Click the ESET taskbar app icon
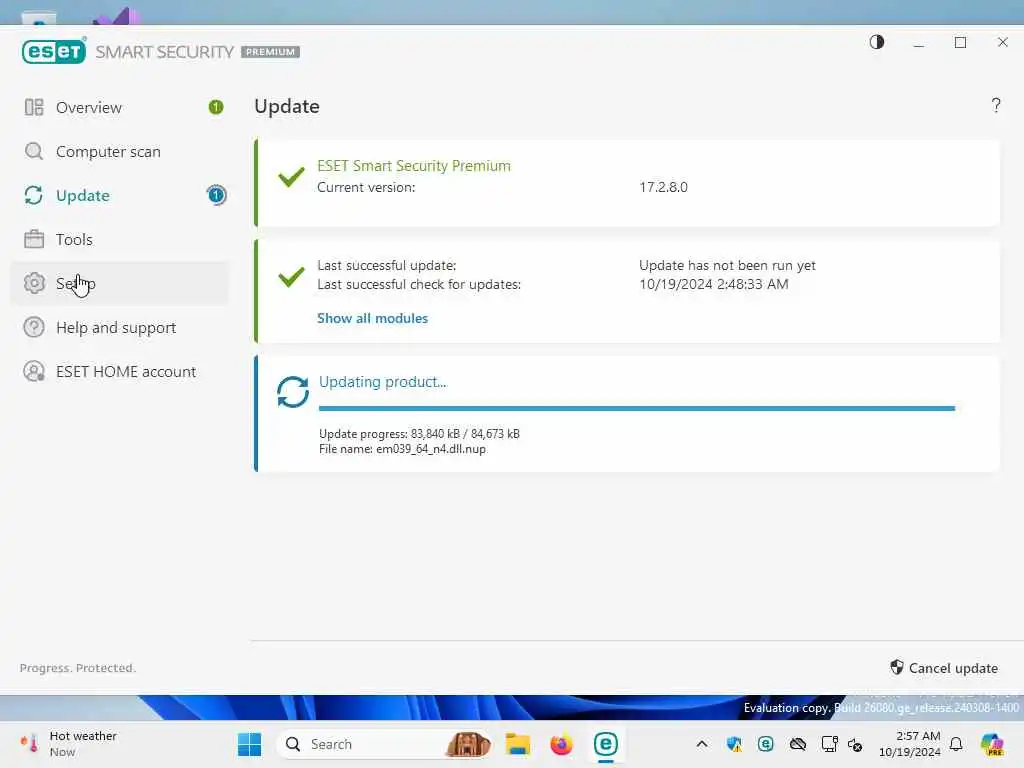Screen dimensions: 1024x768 click(605, 744)
